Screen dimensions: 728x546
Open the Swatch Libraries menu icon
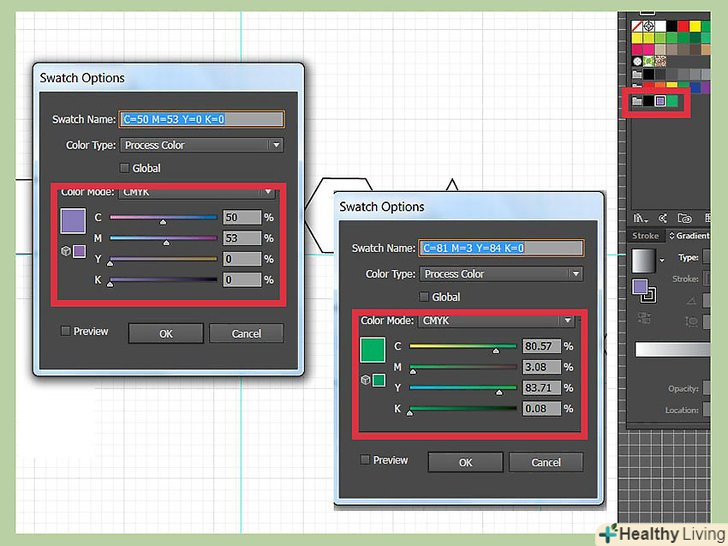click(x=637, y=217)
